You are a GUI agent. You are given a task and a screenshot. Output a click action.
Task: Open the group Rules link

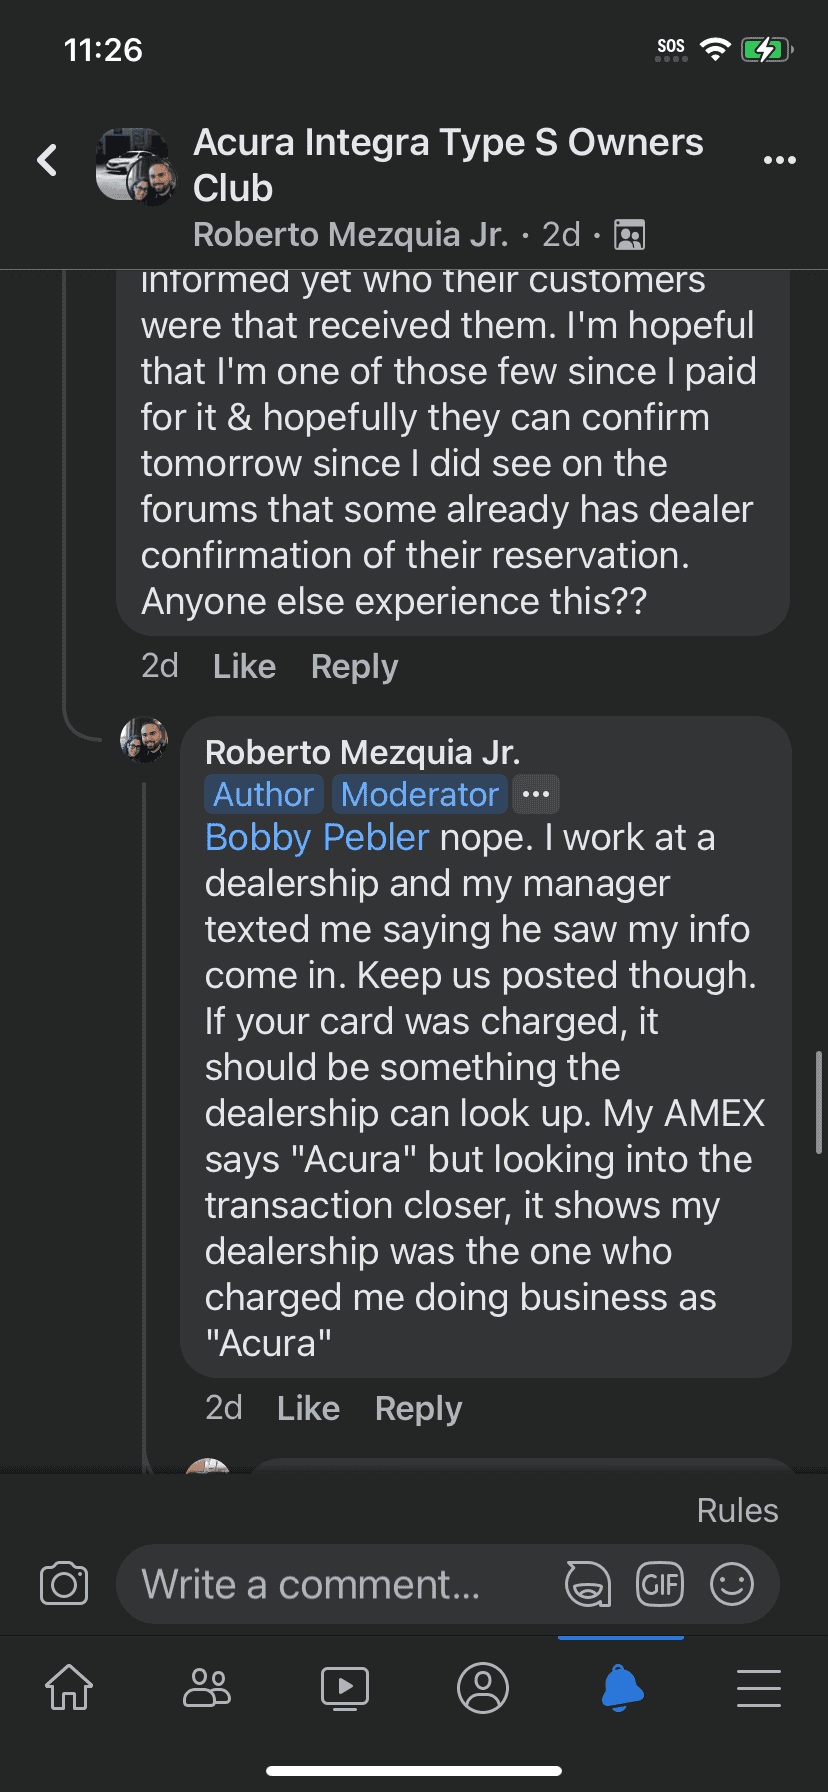pyautogui.click(x=737, y=1510)
